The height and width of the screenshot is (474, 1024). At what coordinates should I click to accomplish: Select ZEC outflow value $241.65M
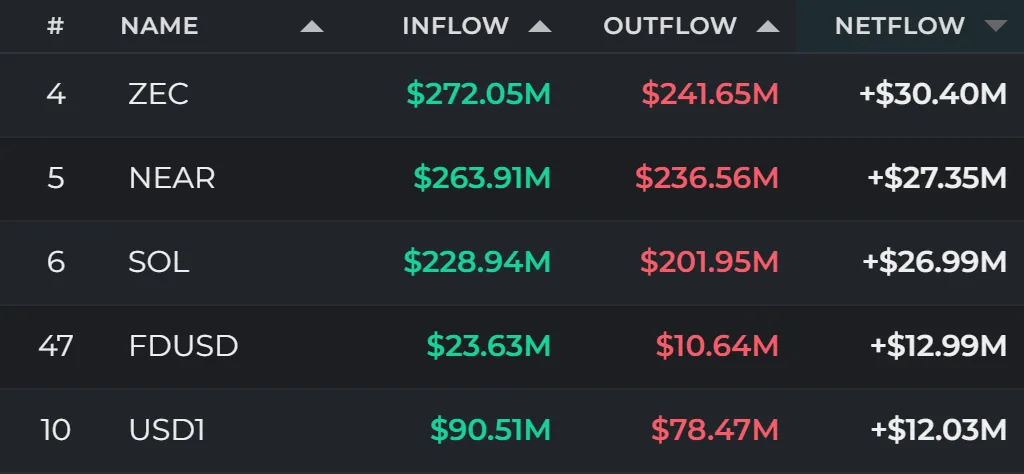[710, 95]
